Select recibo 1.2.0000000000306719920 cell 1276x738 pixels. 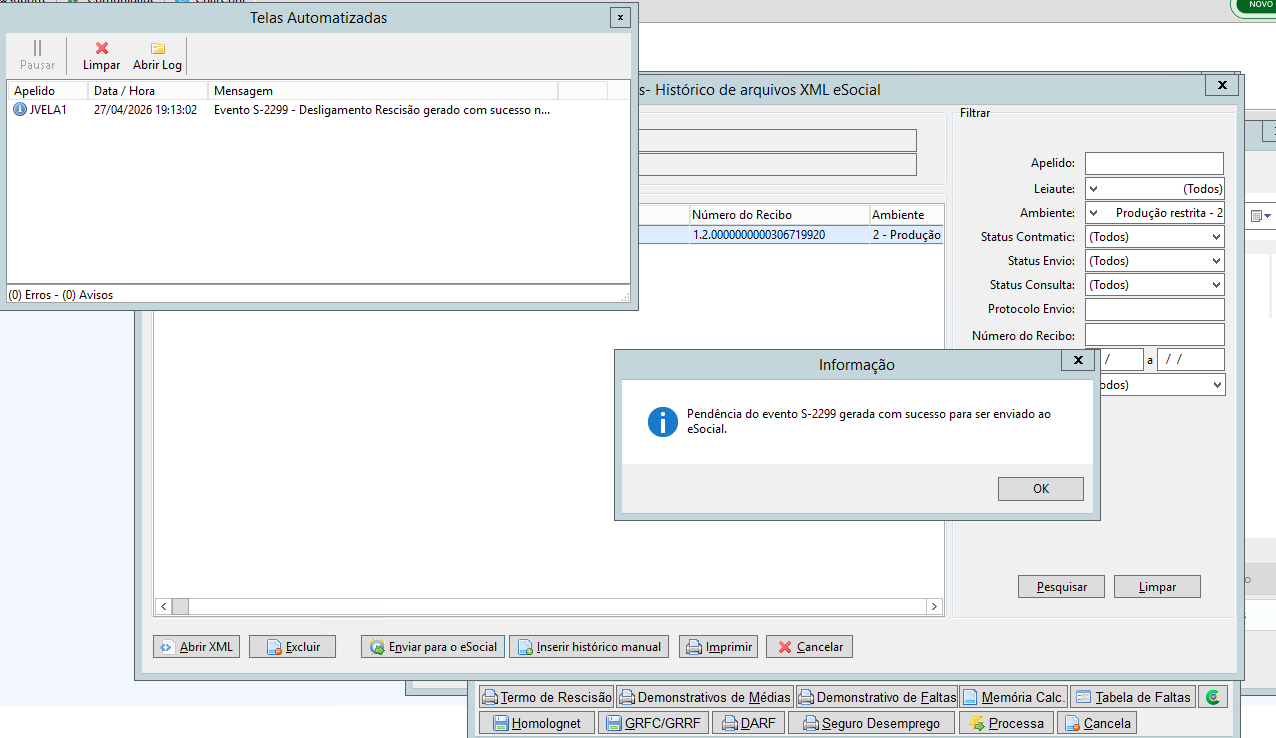pos(779,235)
